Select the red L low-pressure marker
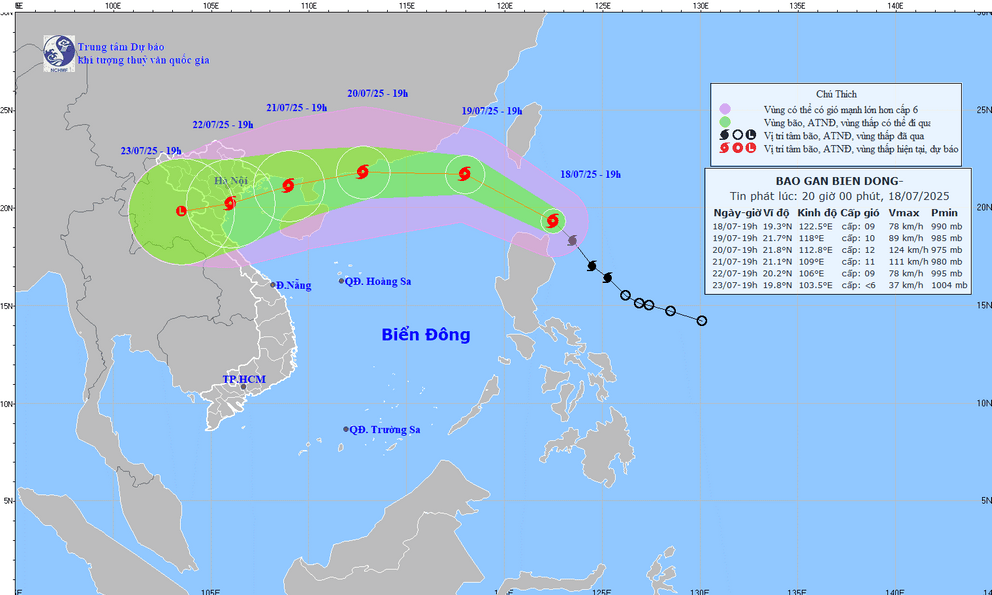Screen dimensions: 992x595 [182, 211]
